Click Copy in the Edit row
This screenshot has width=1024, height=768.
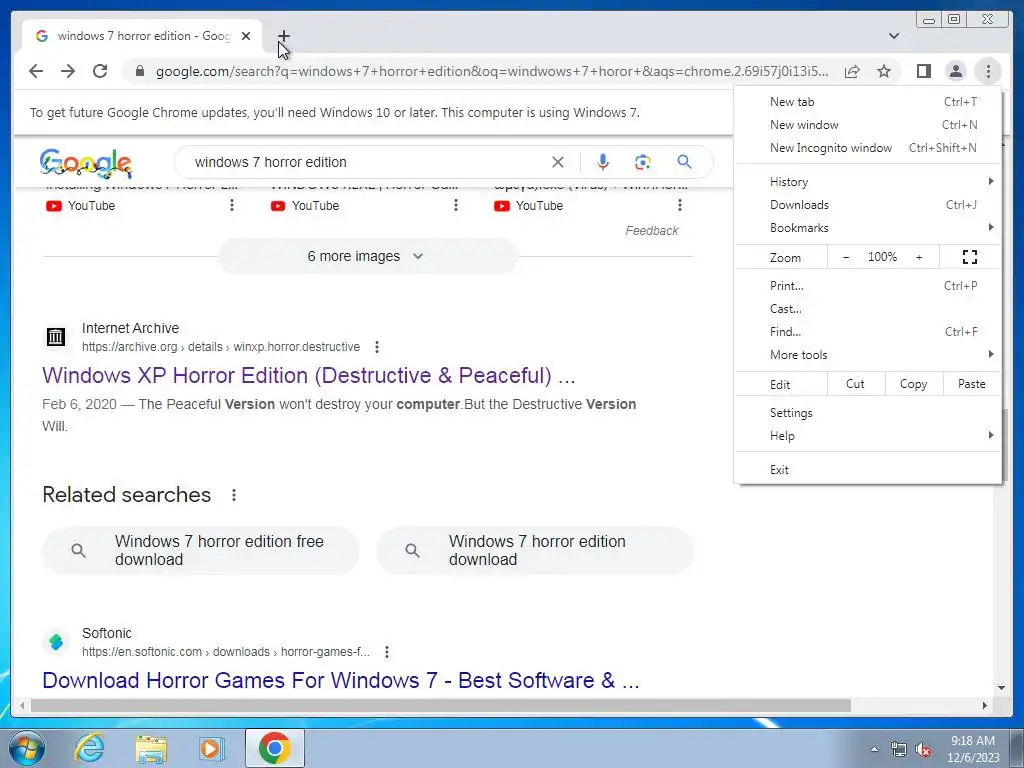pyautogui.click(x=914, y=384)
